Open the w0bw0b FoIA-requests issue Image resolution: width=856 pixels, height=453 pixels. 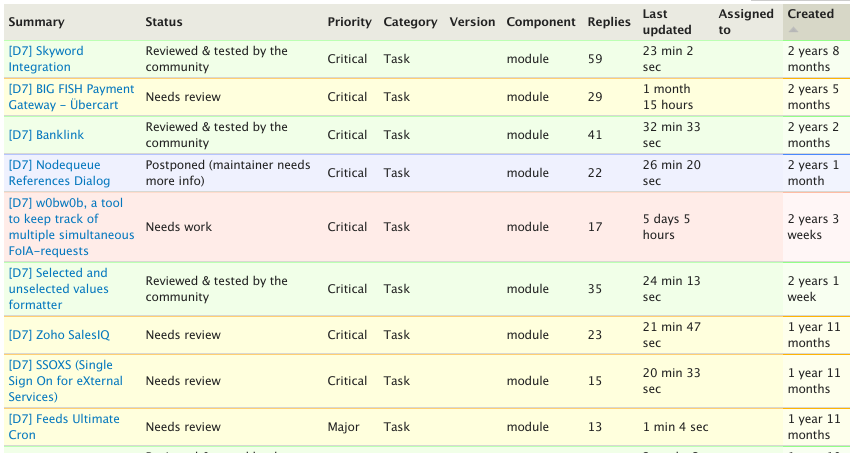pos(70,227)
